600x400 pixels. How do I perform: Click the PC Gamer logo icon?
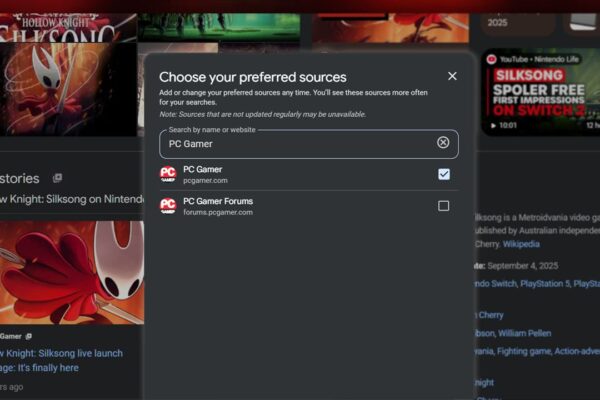point(168,174)
